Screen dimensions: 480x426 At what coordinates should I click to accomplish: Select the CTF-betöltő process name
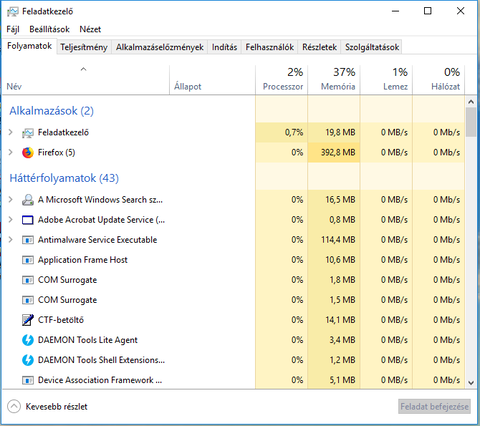(x=61, y=320)
